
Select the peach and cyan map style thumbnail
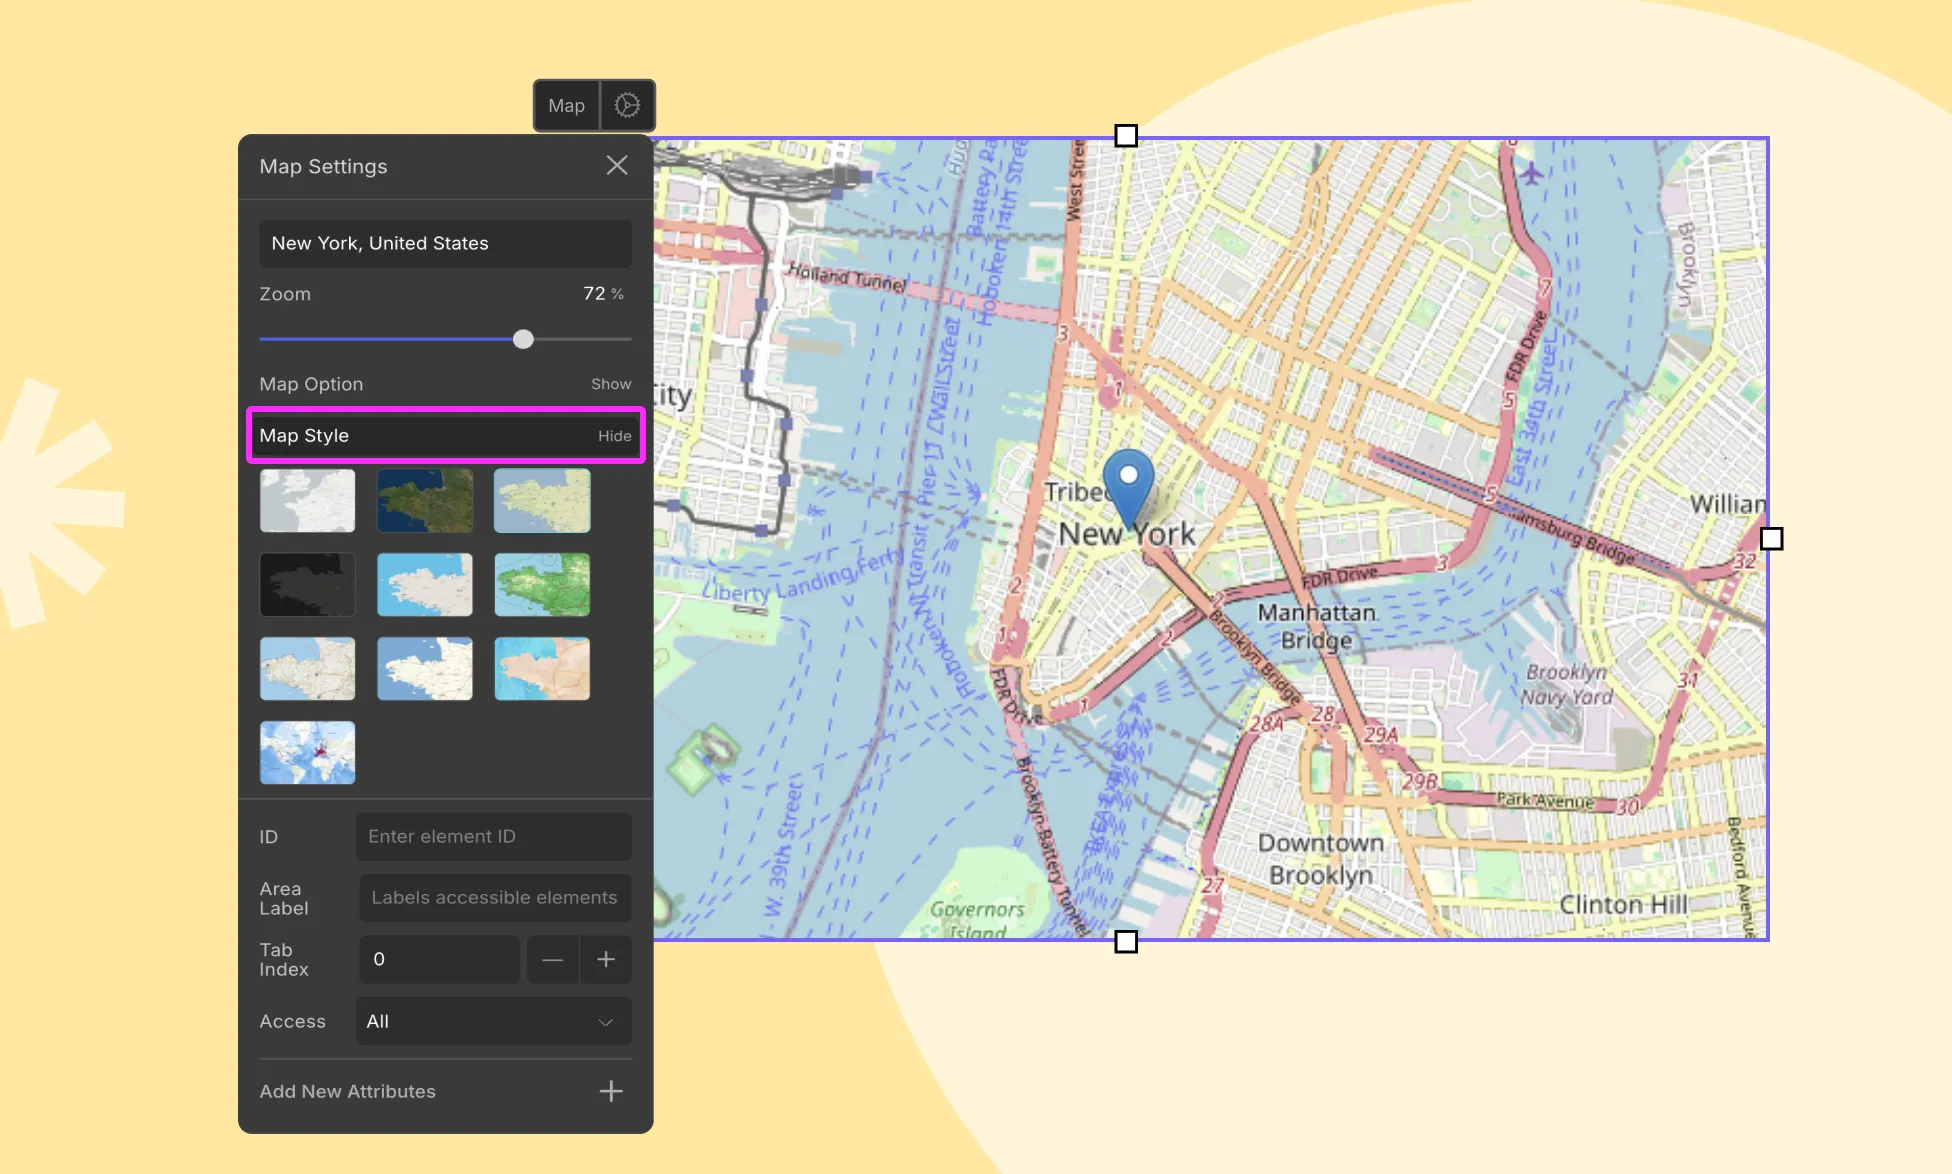click(x=542, y=669)
